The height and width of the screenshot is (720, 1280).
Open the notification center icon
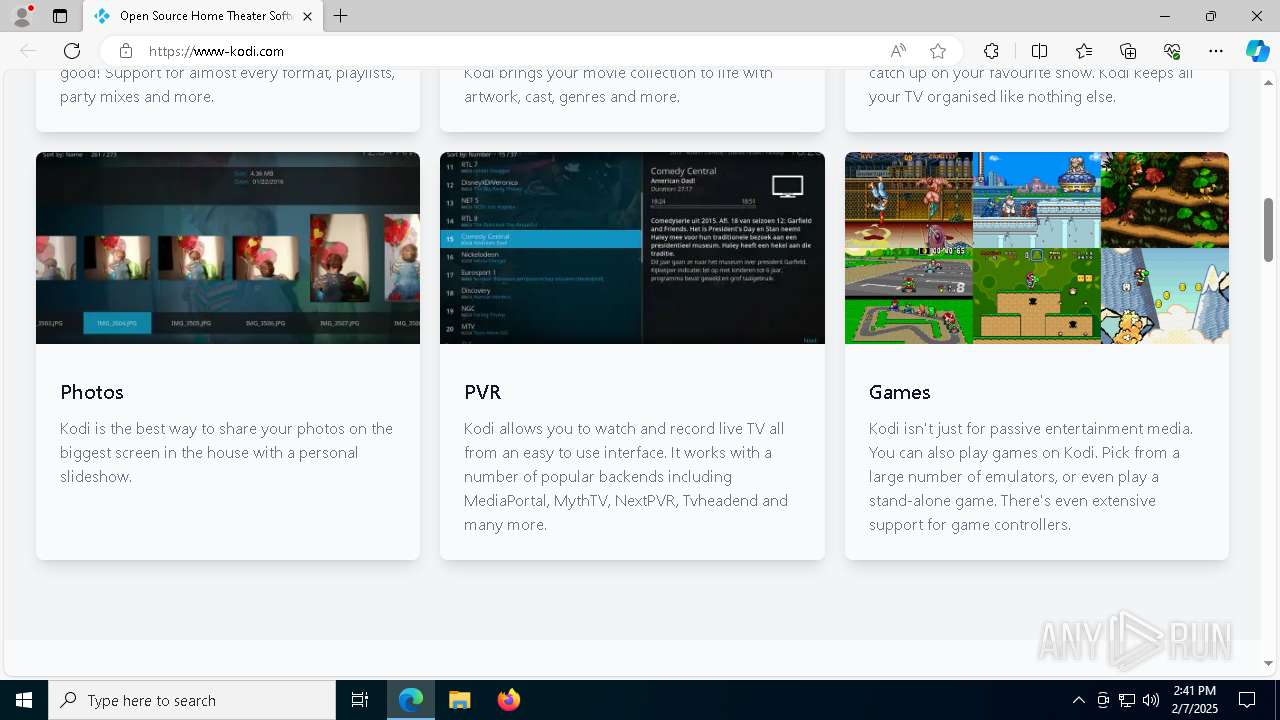click(x=1247, y=700)
